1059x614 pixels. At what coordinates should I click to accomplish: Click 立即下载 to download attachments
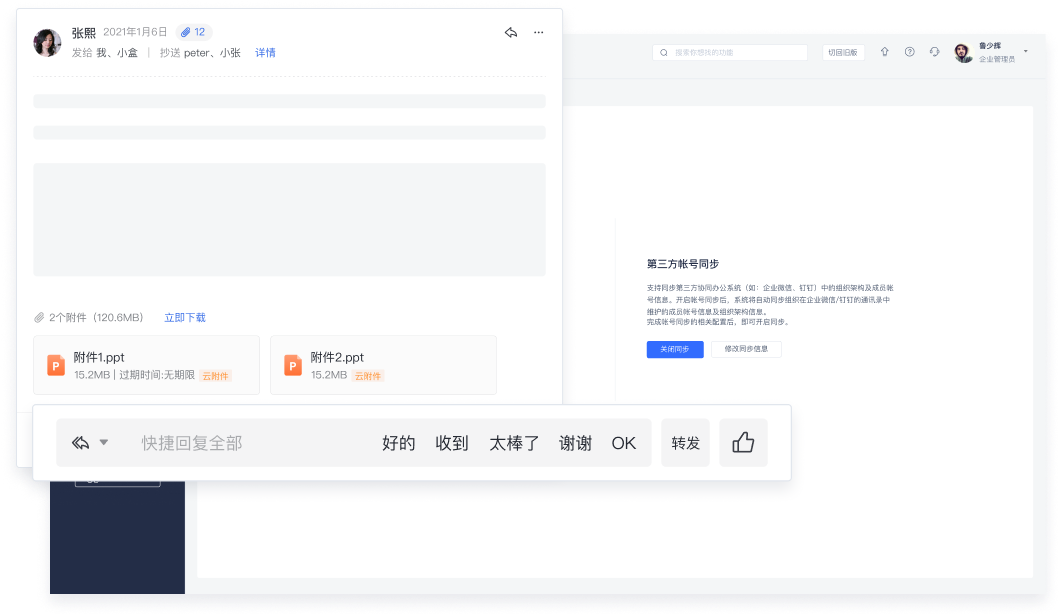click(185, 318)
